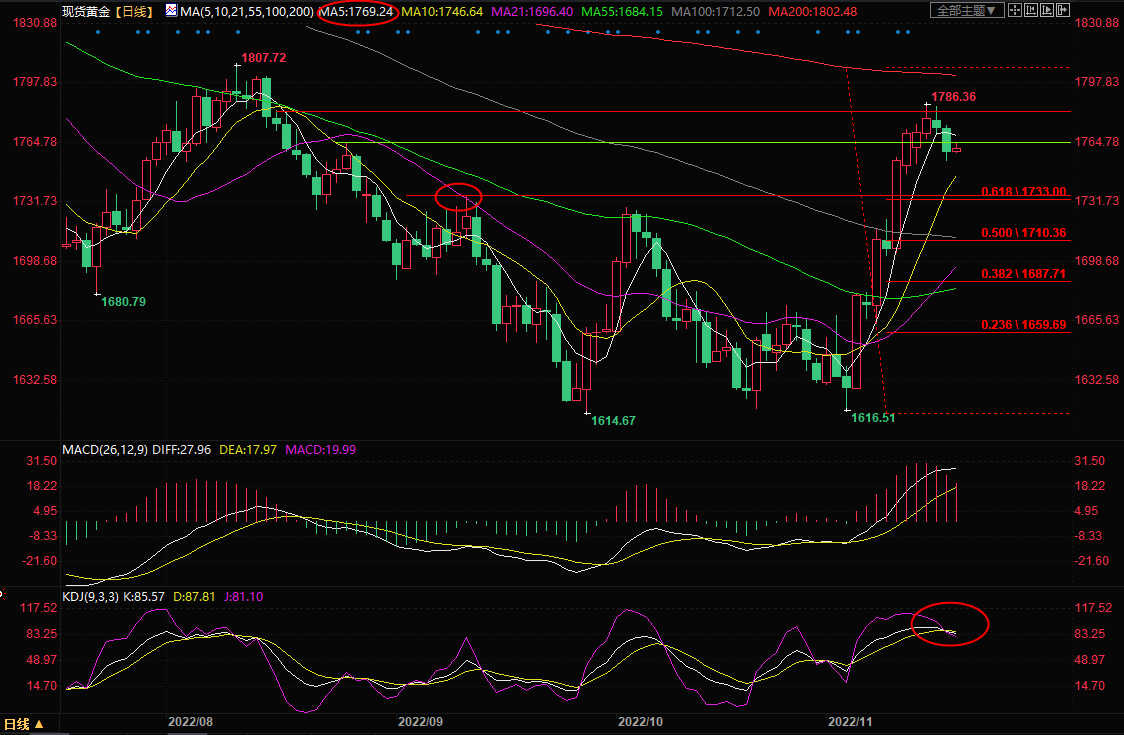Image resolution: width=1124 pixels, height=735 pixels.
Task: Click the 【日线】 label beside 现货黄金
Action: coord(134,12)
